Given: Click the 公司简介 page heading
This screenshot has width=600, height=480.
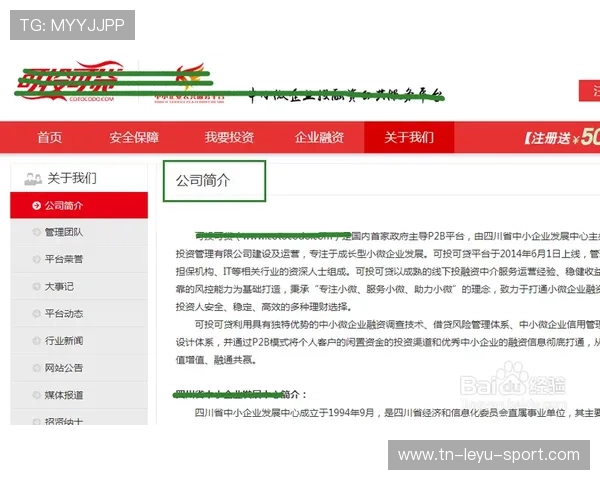Looking at the screenshot, I should click(x=203, y=181).
